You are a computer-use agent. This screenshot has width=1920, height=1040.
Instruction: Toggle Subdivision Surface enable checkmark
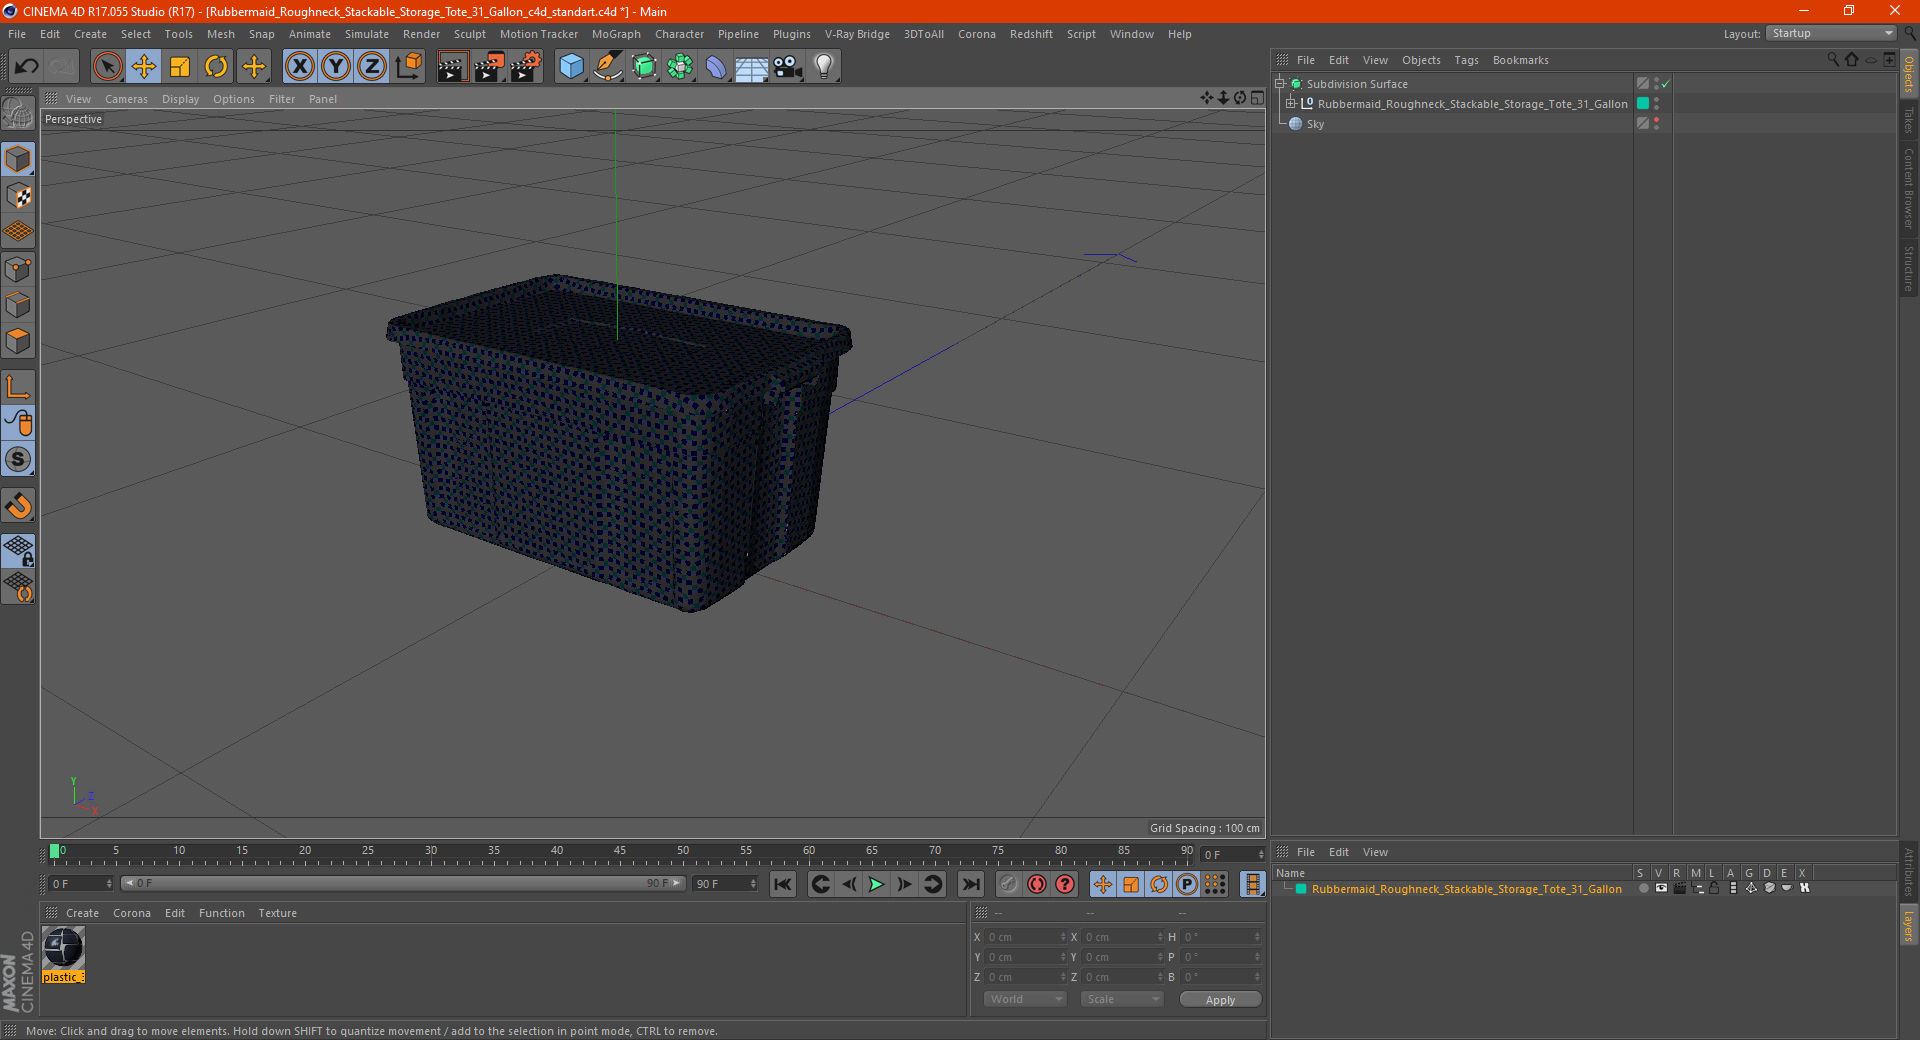tap(1665, 85)
